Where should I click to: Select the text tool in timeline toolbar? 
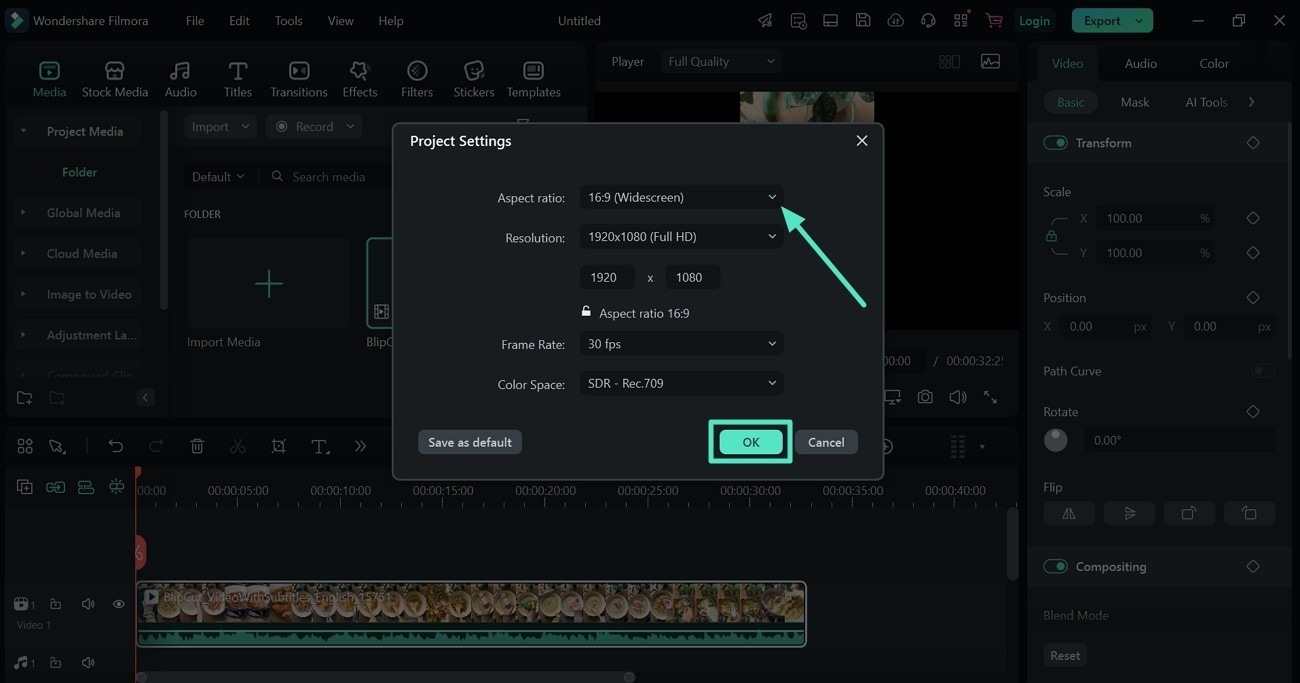tap(320, 446)
